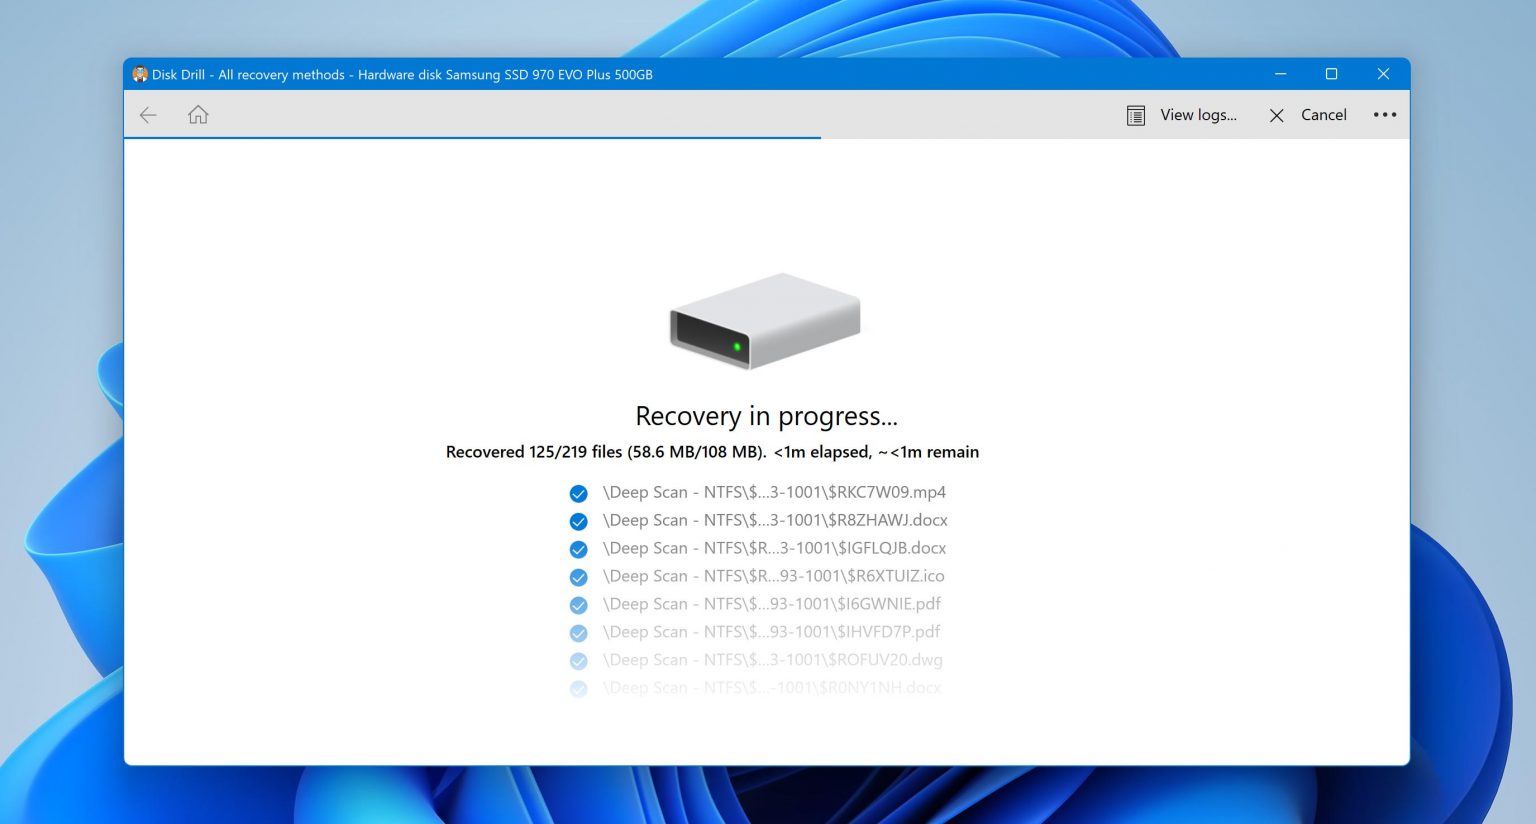Screen dimensions: 1536x824
Task: Click the back arrow navigation icon
Action: point(147,114)
